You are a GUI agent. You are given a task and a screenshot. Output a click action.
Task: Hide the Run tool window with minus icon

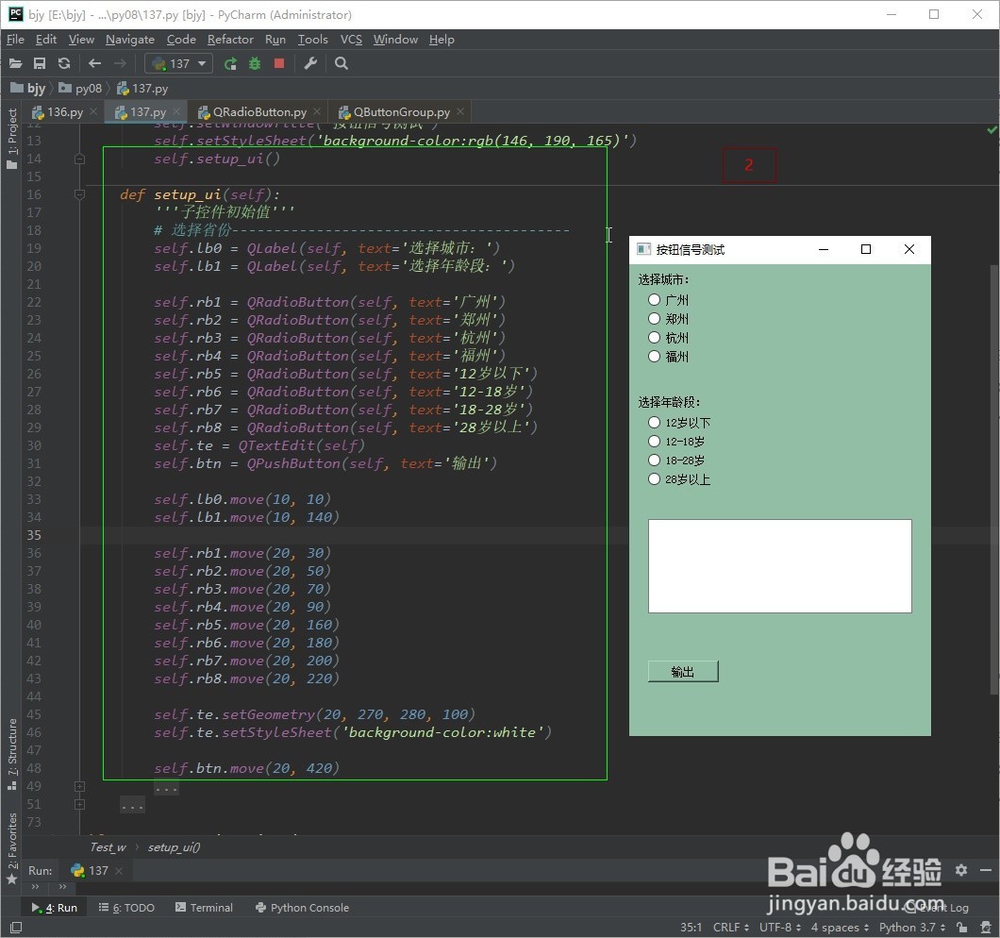[x=985, y=870]
